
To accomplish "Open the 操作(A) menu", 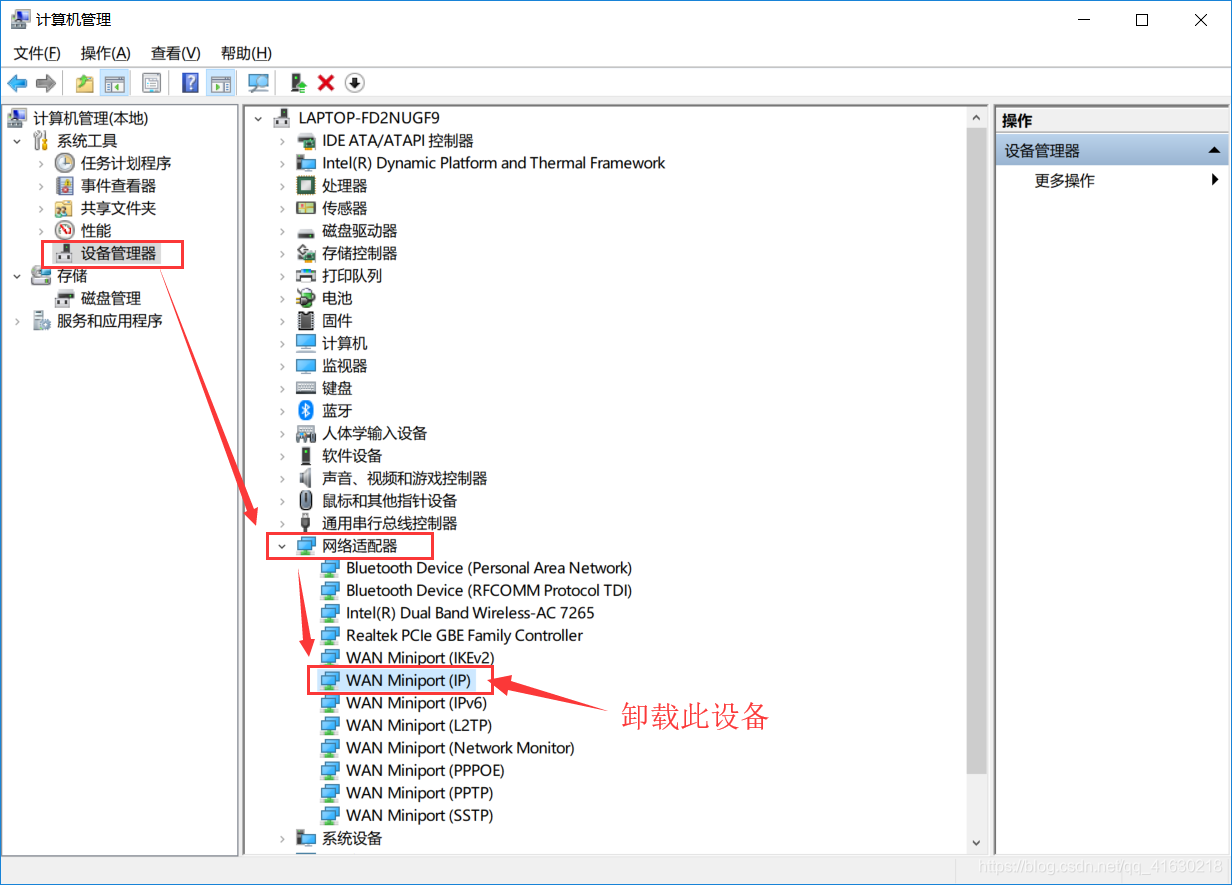I will click(105, 53).
